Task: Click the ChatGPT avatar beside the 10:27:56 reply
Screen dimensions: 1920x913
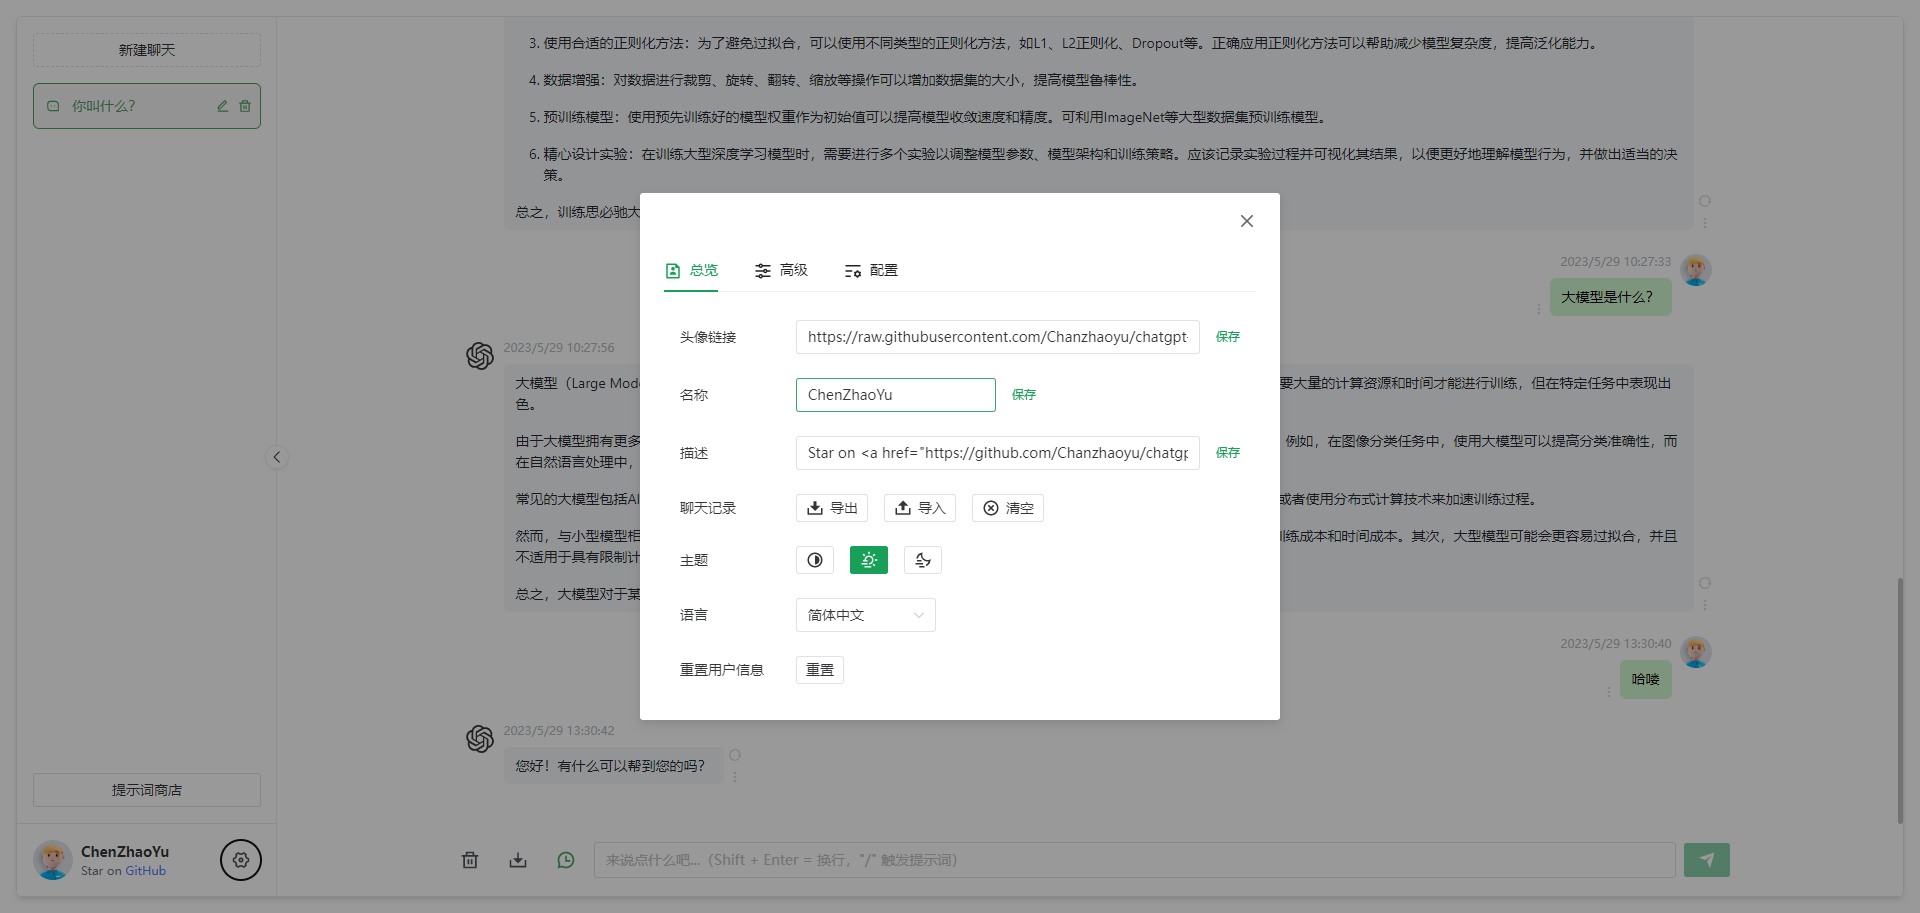Action: tap(480, 356)
